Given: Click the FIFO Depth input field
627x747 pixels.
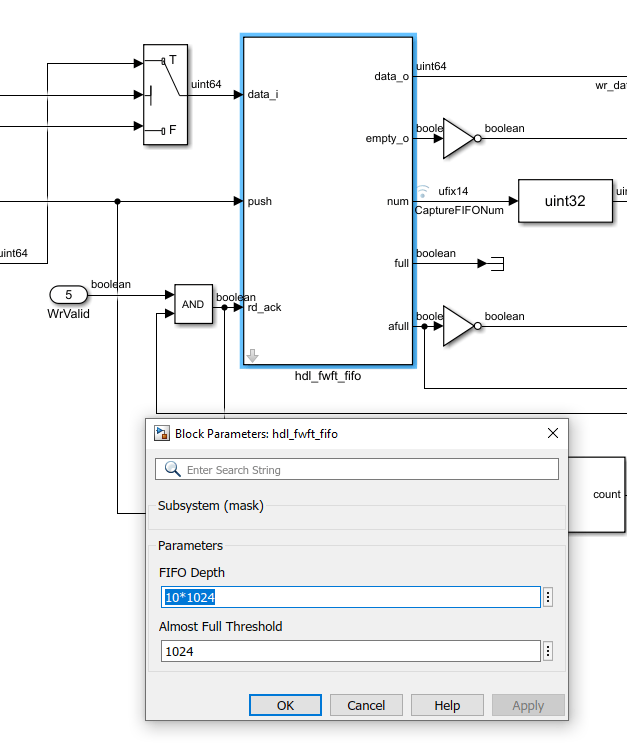Looking at the screenshot, I should pyautogui.click(x=351, y=597).
